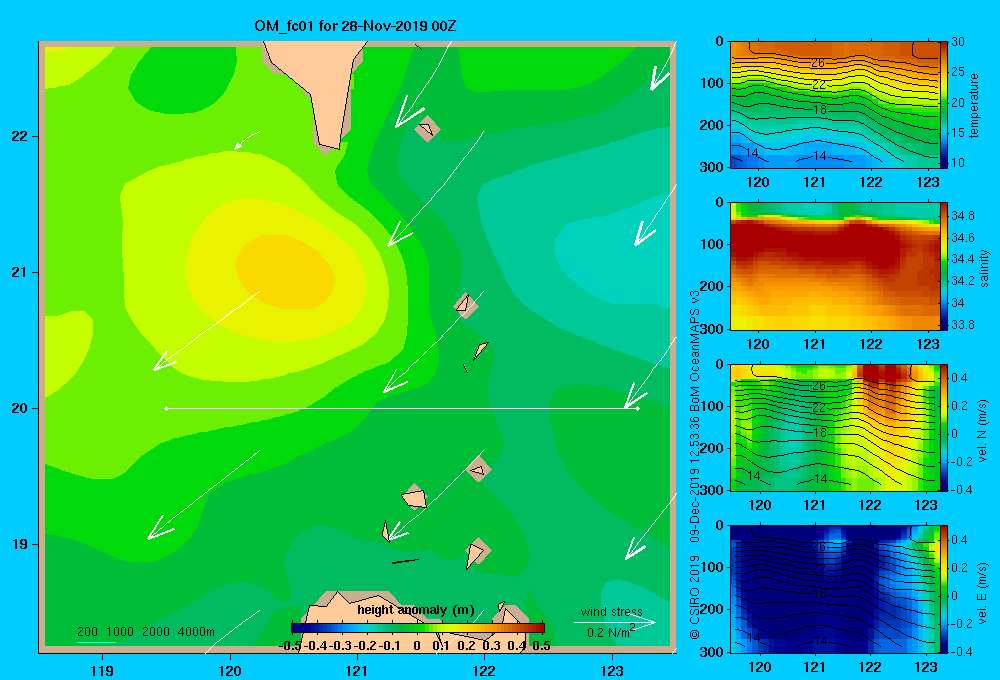Image resolution: width=1000 pixels, height=680 pixels.
Task: Click the west endpoint of the section line
Action: [166, 408]
